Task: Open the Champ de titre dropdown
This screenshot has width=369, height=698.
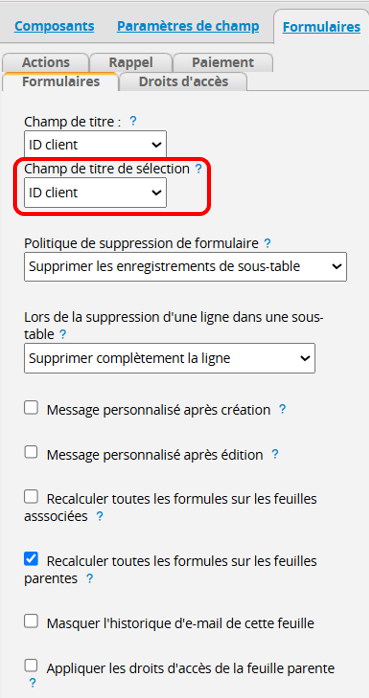Action: click(x=95, y=145)
